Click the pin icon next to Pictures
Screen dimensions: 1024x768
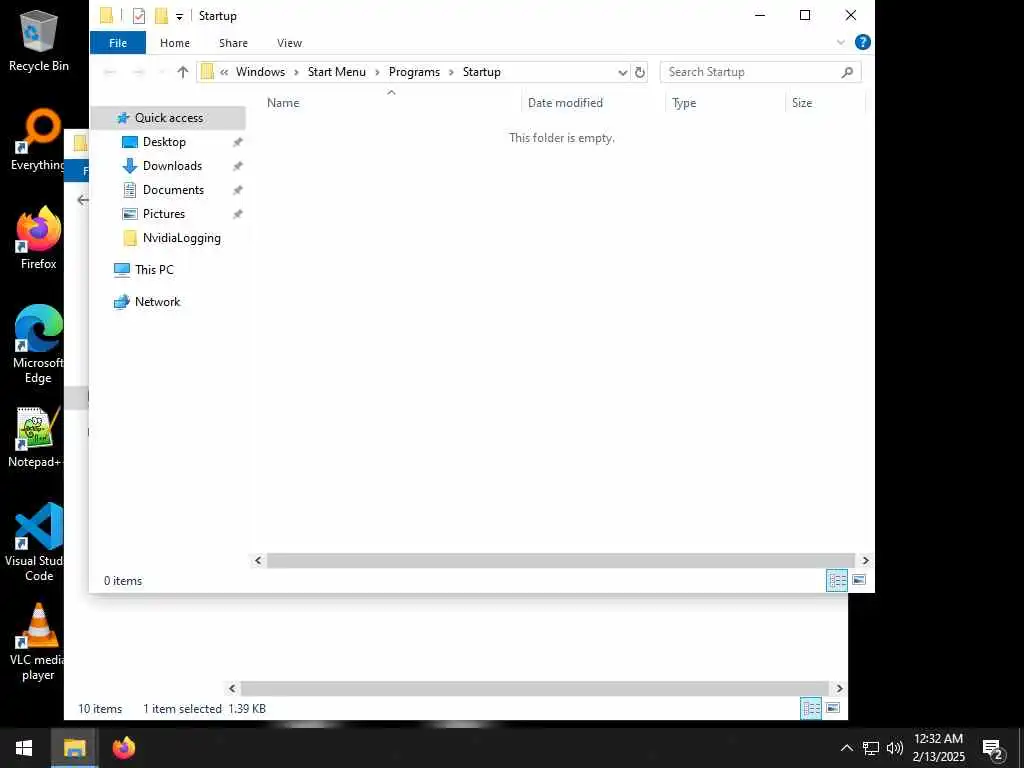tap(238, 215)
